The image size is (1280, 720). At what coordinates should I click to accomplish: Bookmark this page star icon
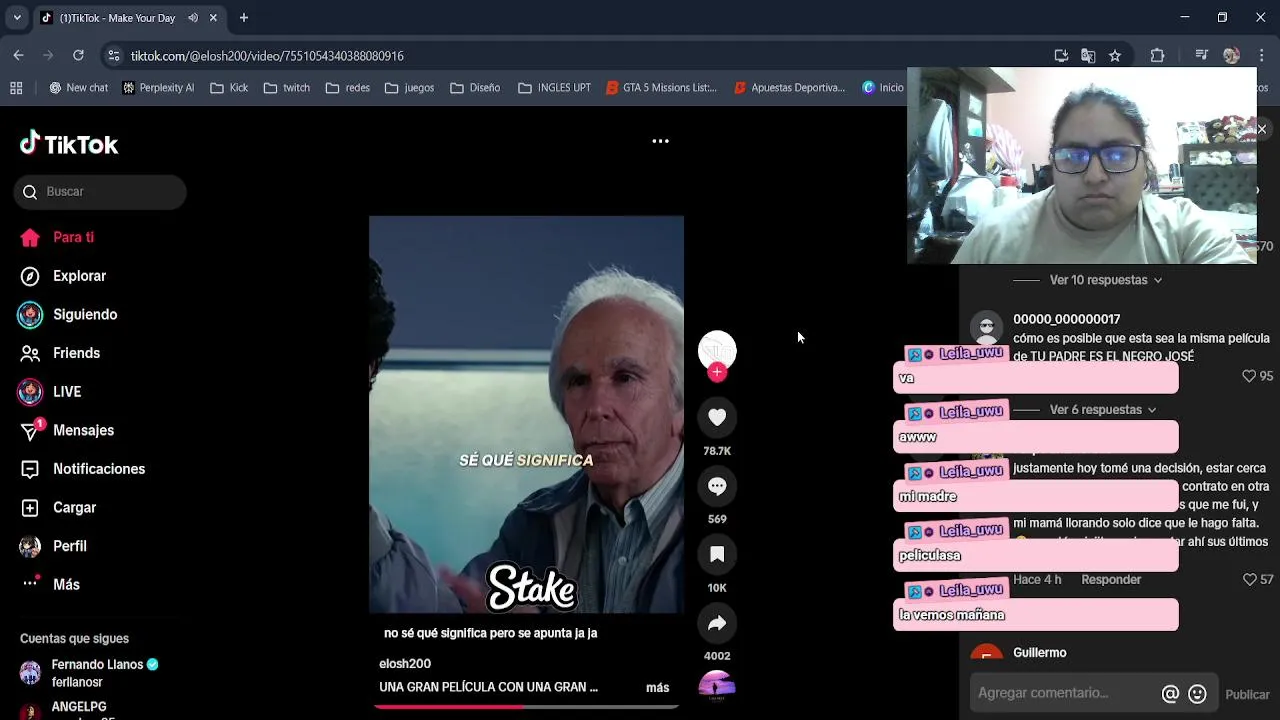coord(1115,56)
